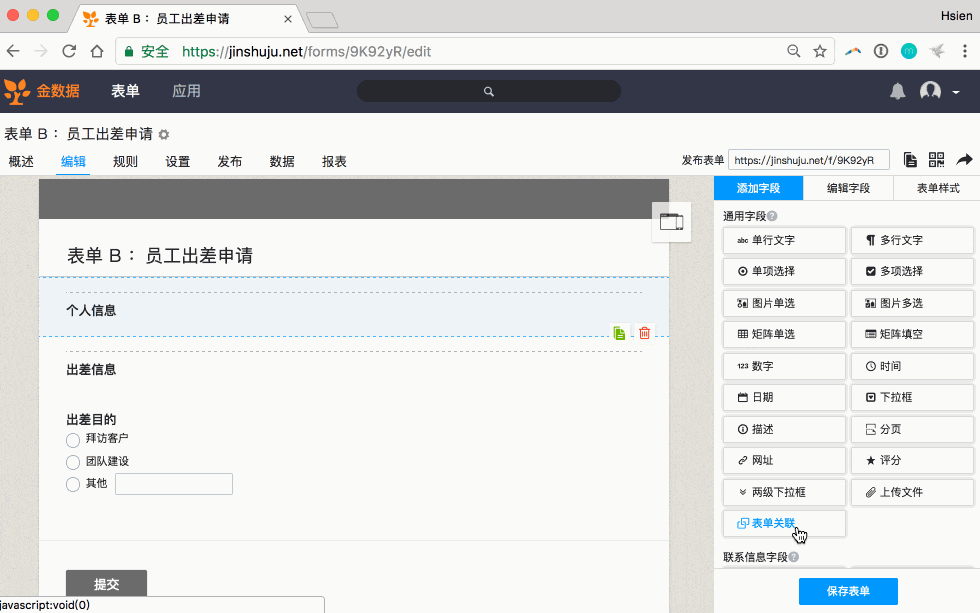Open the 规则 tab
Image resolution: width=980 pixels, height=613 pixels.
pyautogui.click(x=125, y=162)
